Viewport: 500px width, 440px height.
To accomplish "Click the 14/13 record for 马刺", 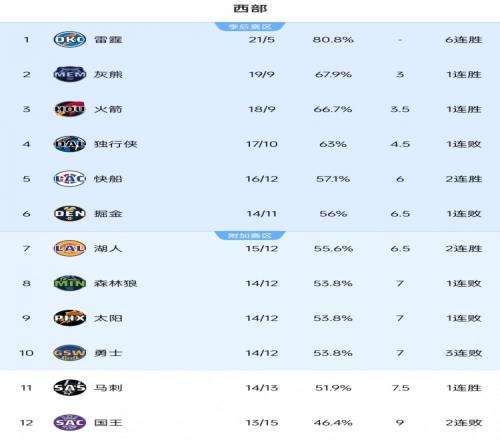I will [262, 388].
